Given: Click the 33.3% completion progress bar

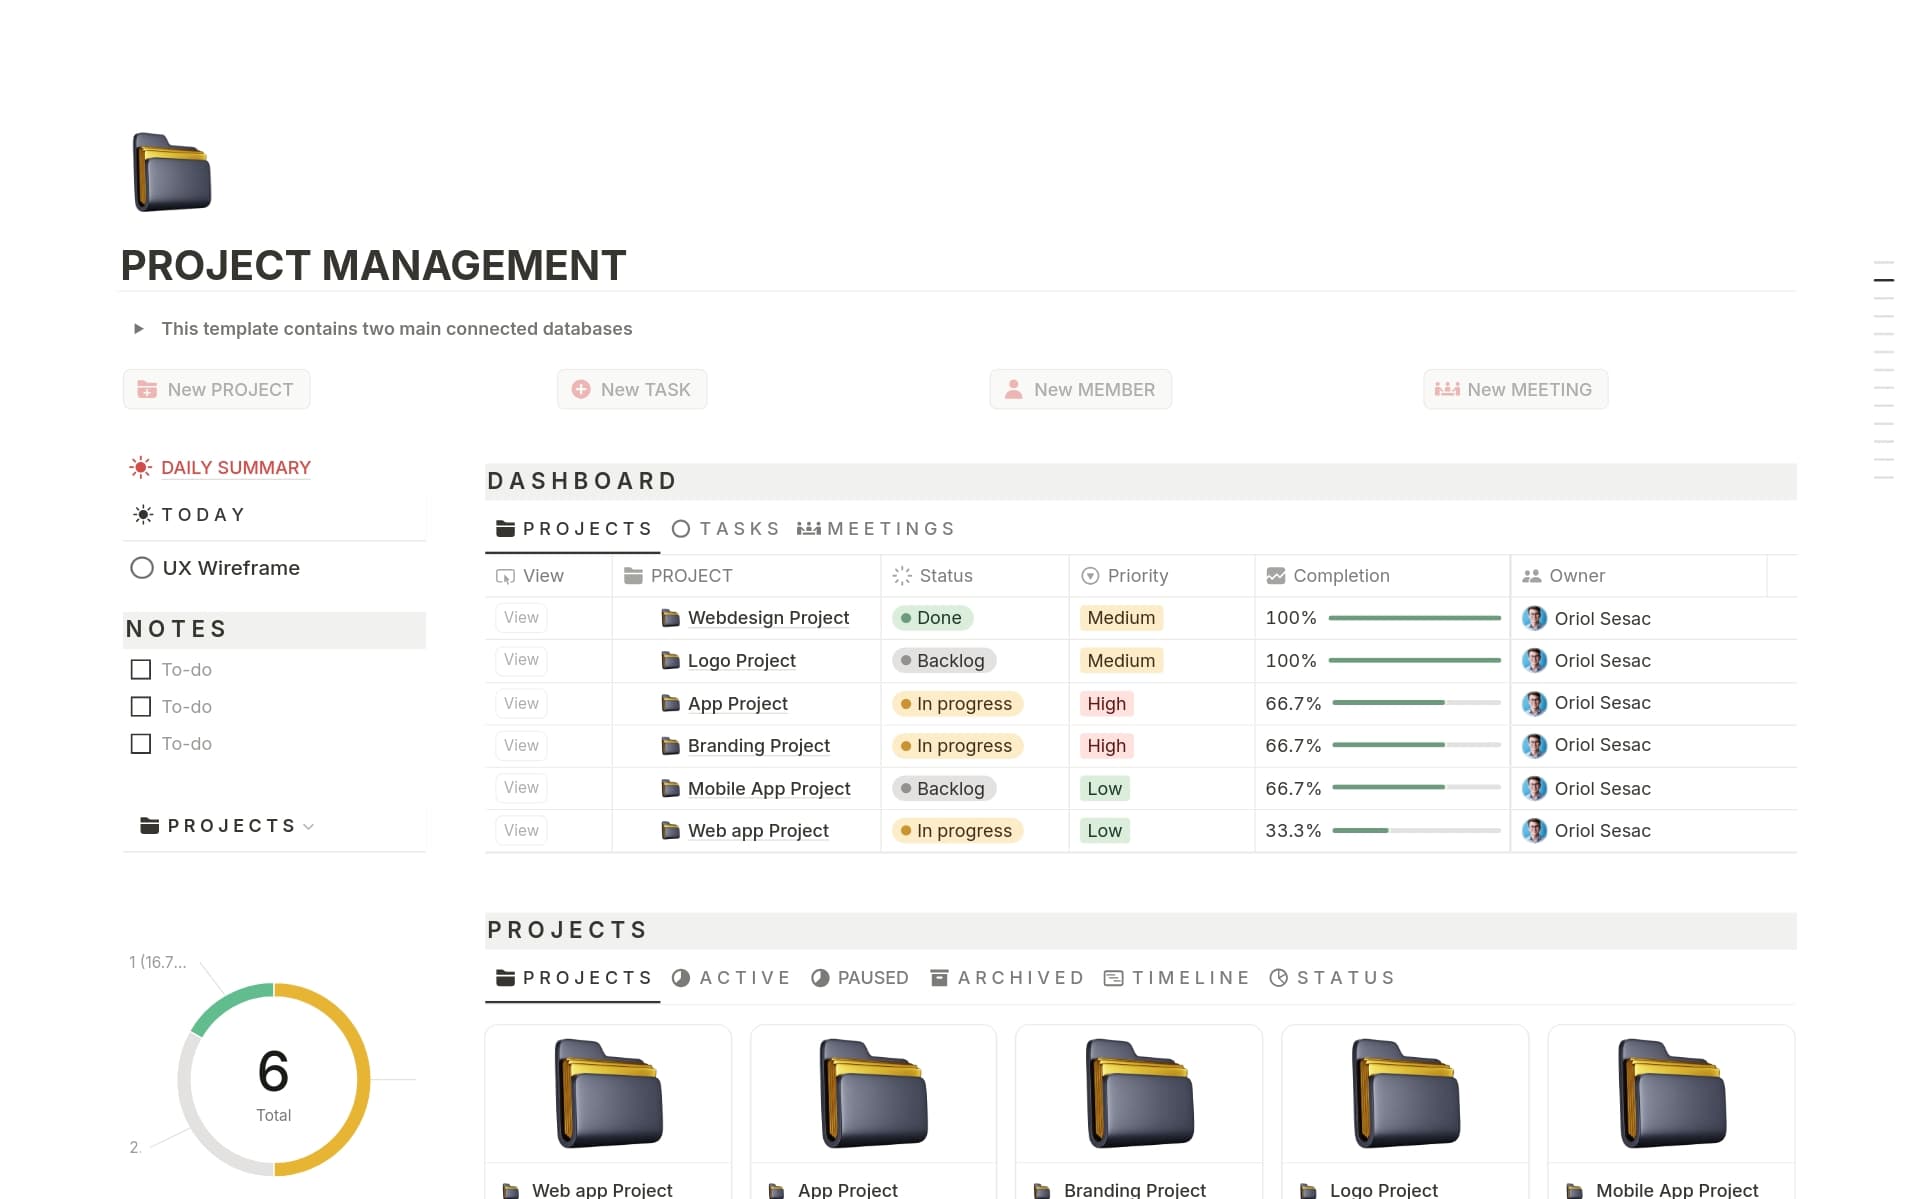Looking at the screenshot, I should 1414,831.
